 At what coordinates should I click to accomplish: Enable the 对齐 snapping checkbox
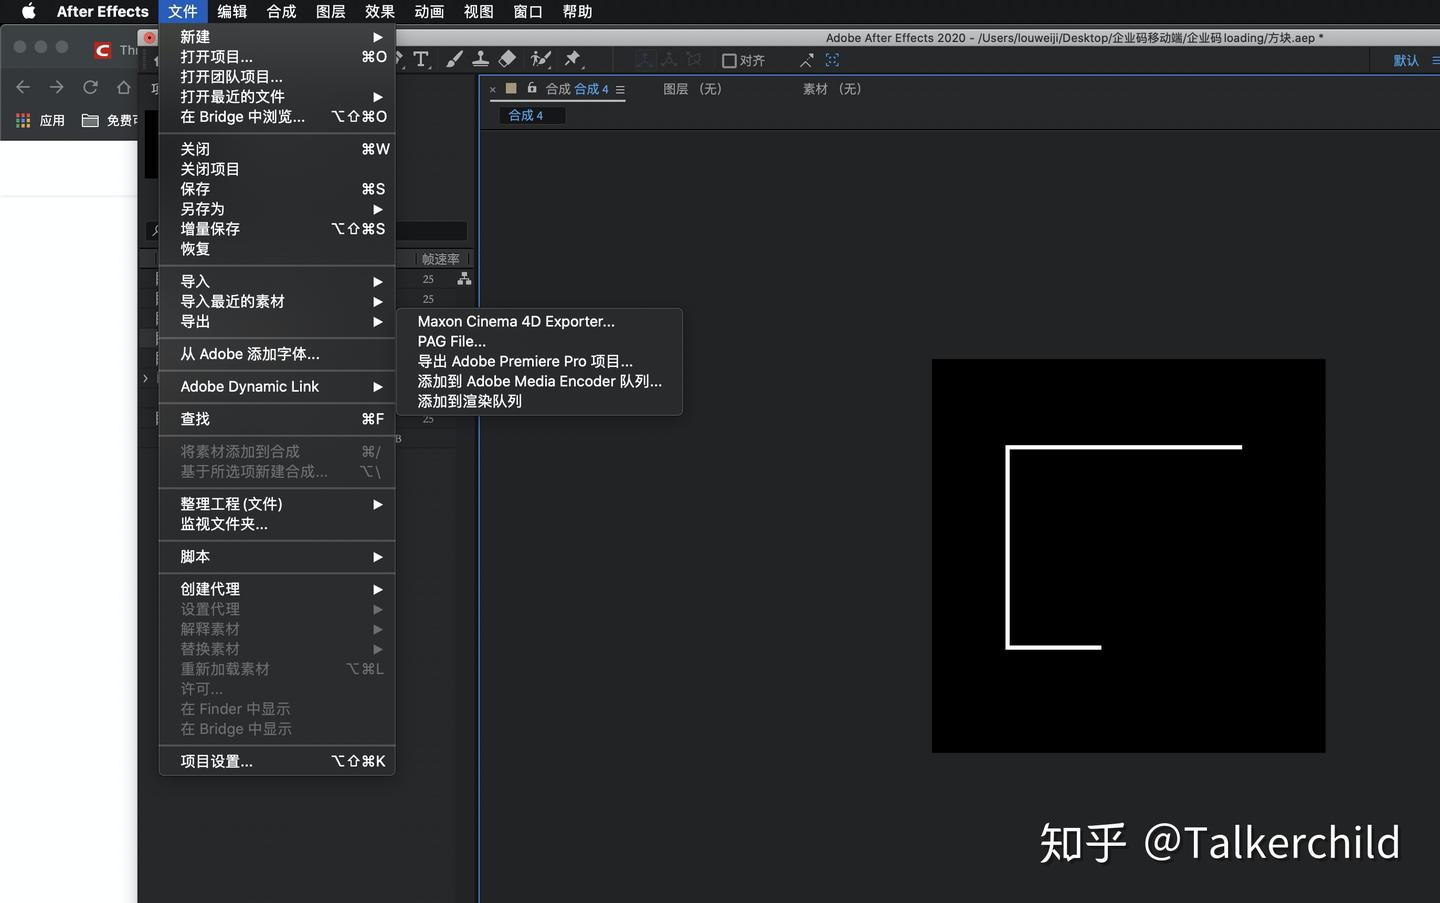[x=729, y=61]
